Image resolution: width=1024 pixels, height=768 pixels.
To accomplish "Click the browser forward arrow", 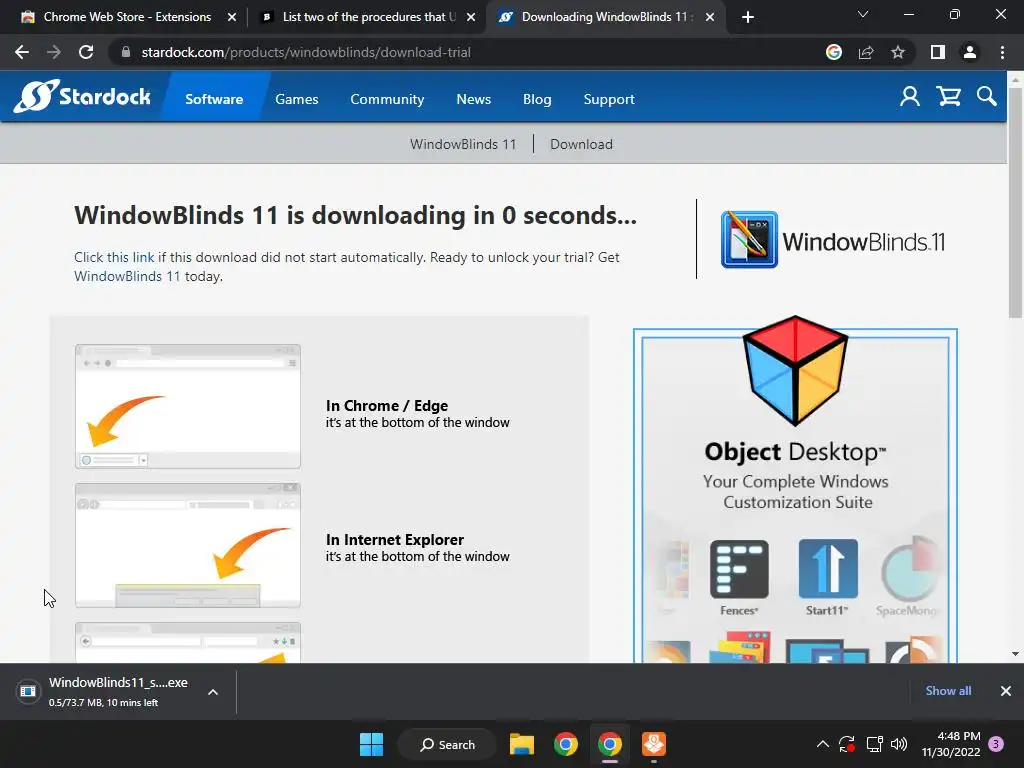I will point(54,52).
